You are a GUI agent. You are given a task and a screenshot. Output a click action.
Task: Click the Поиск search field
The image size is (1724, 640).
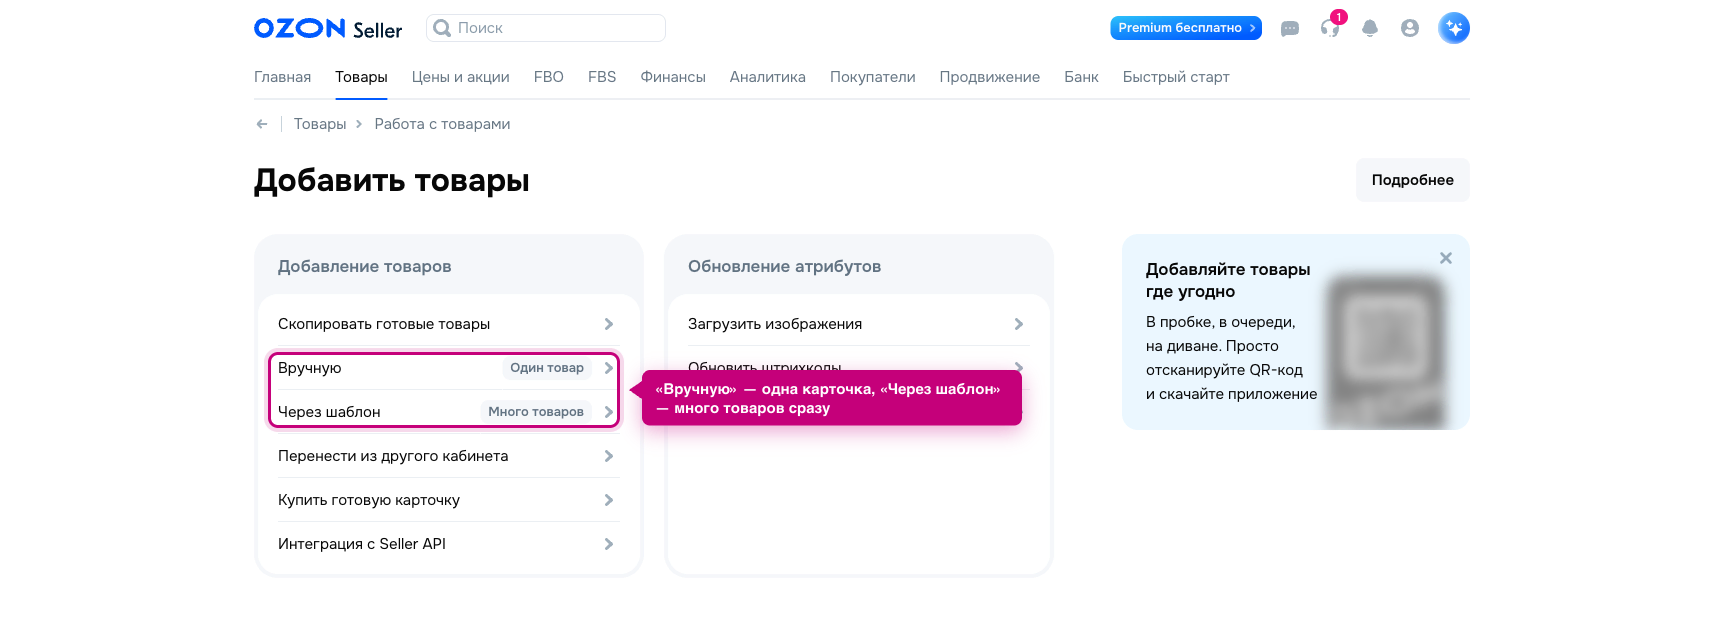[546, 28]
